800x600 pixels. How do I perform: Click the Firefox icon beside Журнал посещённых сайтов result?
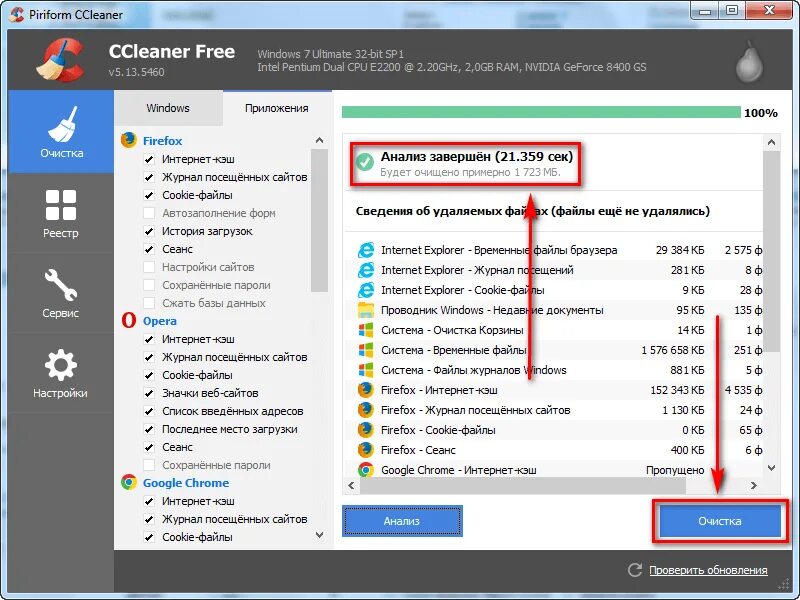(365, 410)
